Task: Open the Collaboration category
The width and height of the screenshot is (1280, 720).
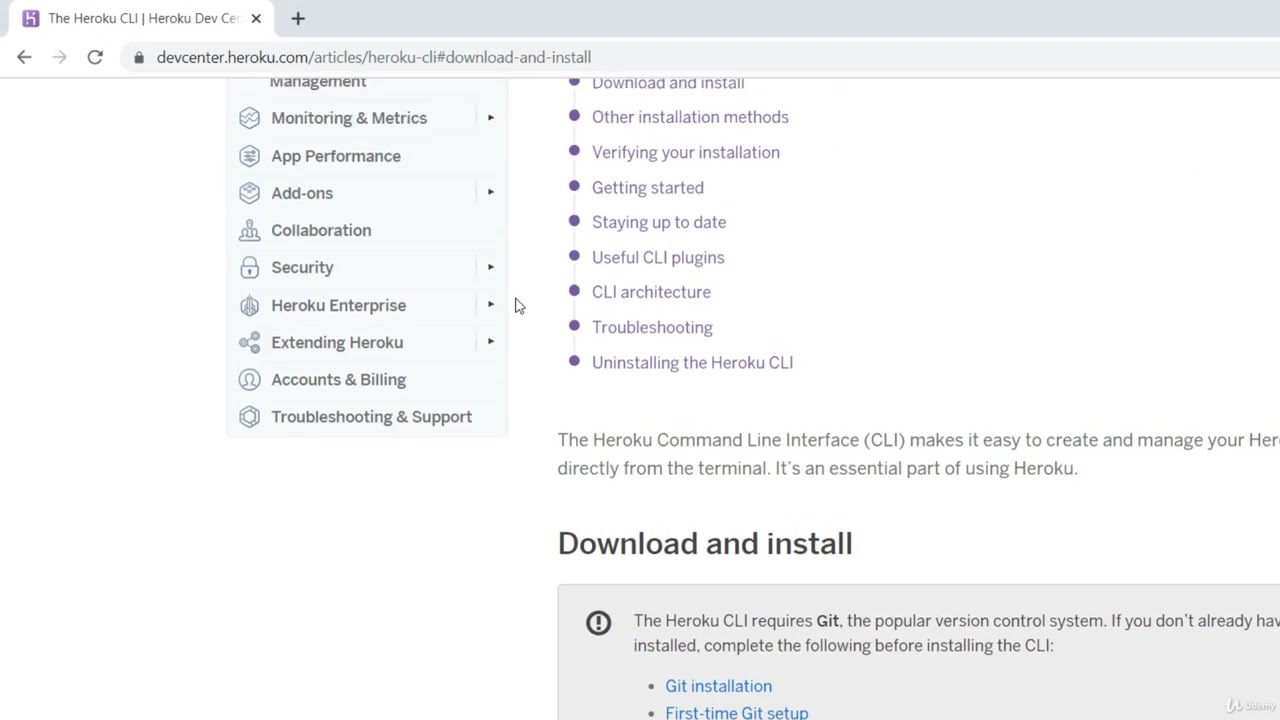Action: [x=321, y=230]
